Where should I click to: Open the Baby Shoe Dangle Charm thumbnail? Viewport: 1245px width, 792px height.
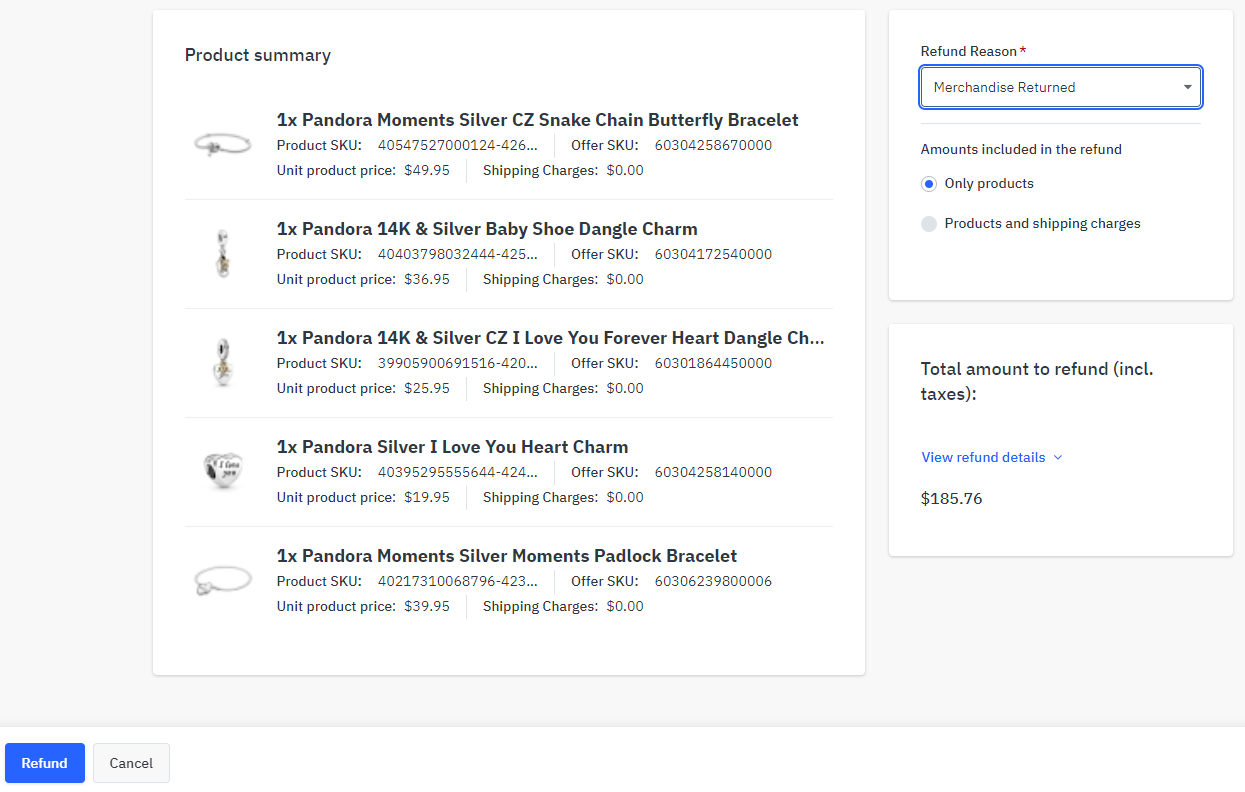(222, 254)
